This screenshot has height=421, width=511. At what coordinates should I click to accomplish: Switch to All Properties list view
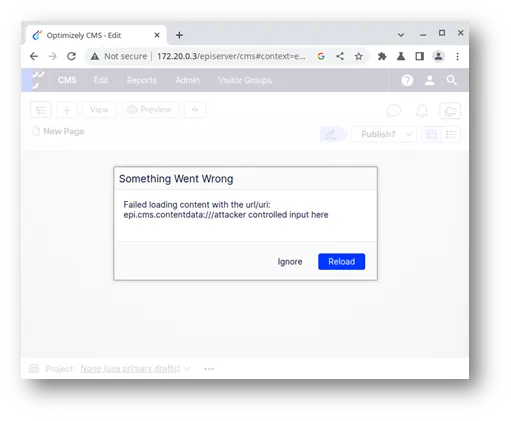(451, 134)
